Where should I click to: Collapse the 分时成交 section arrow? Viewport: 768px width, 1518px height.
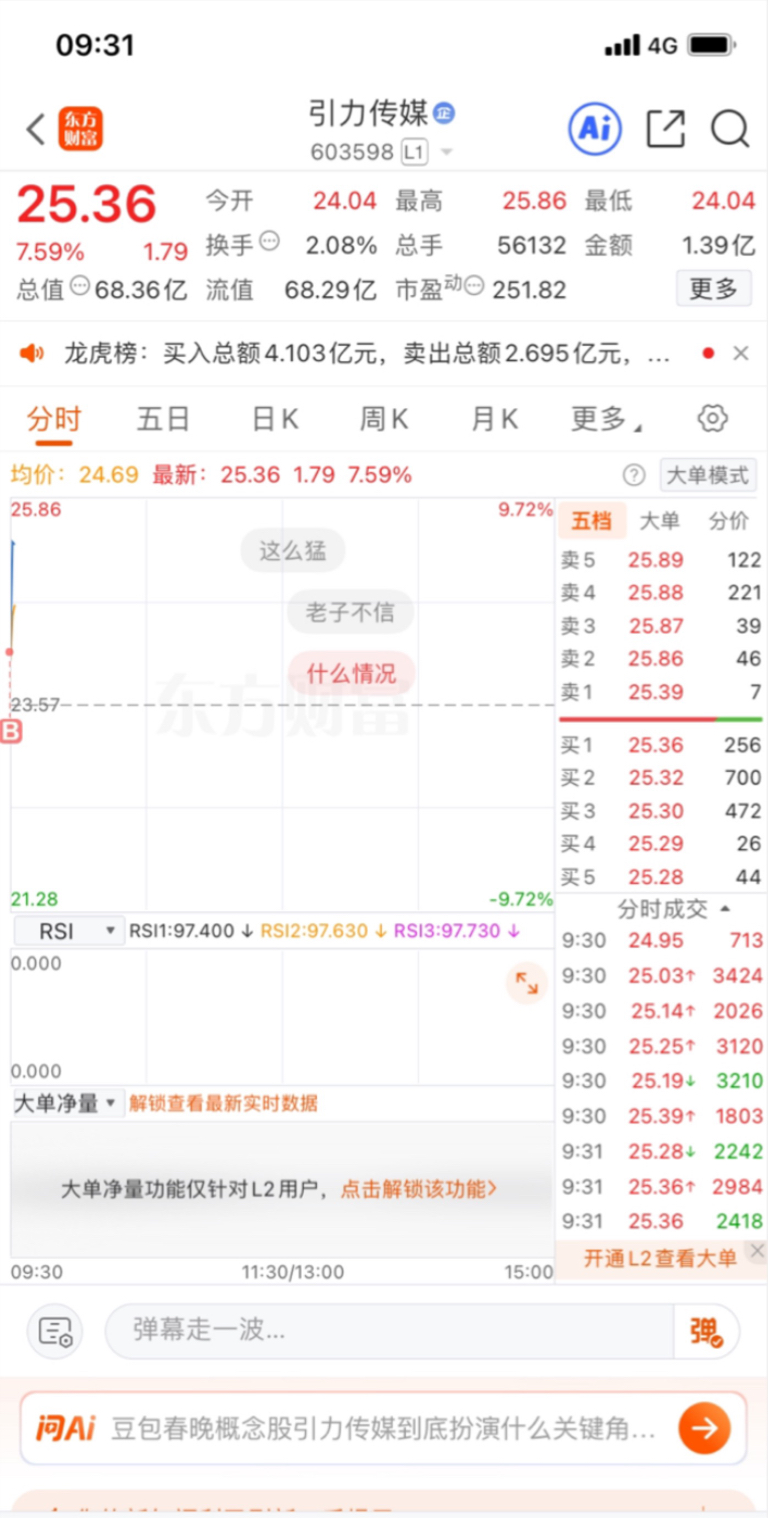tap(725, 909)
